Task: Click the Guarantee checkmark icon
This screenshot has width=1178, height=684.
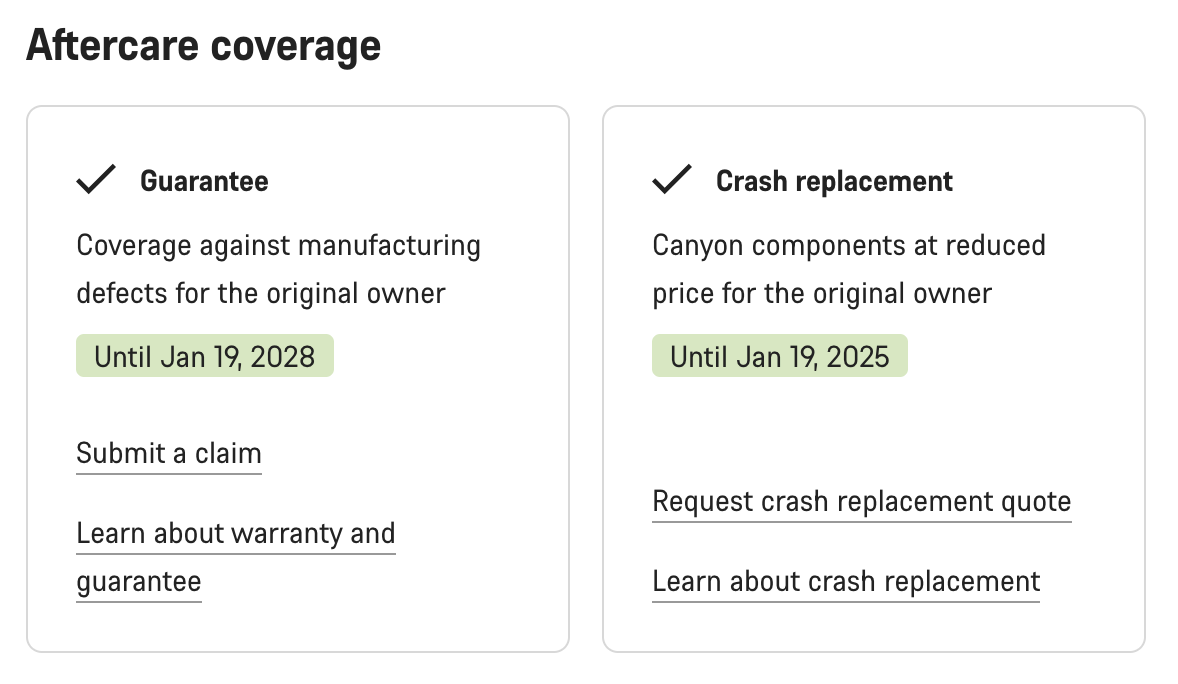Action: click(96, 180)
